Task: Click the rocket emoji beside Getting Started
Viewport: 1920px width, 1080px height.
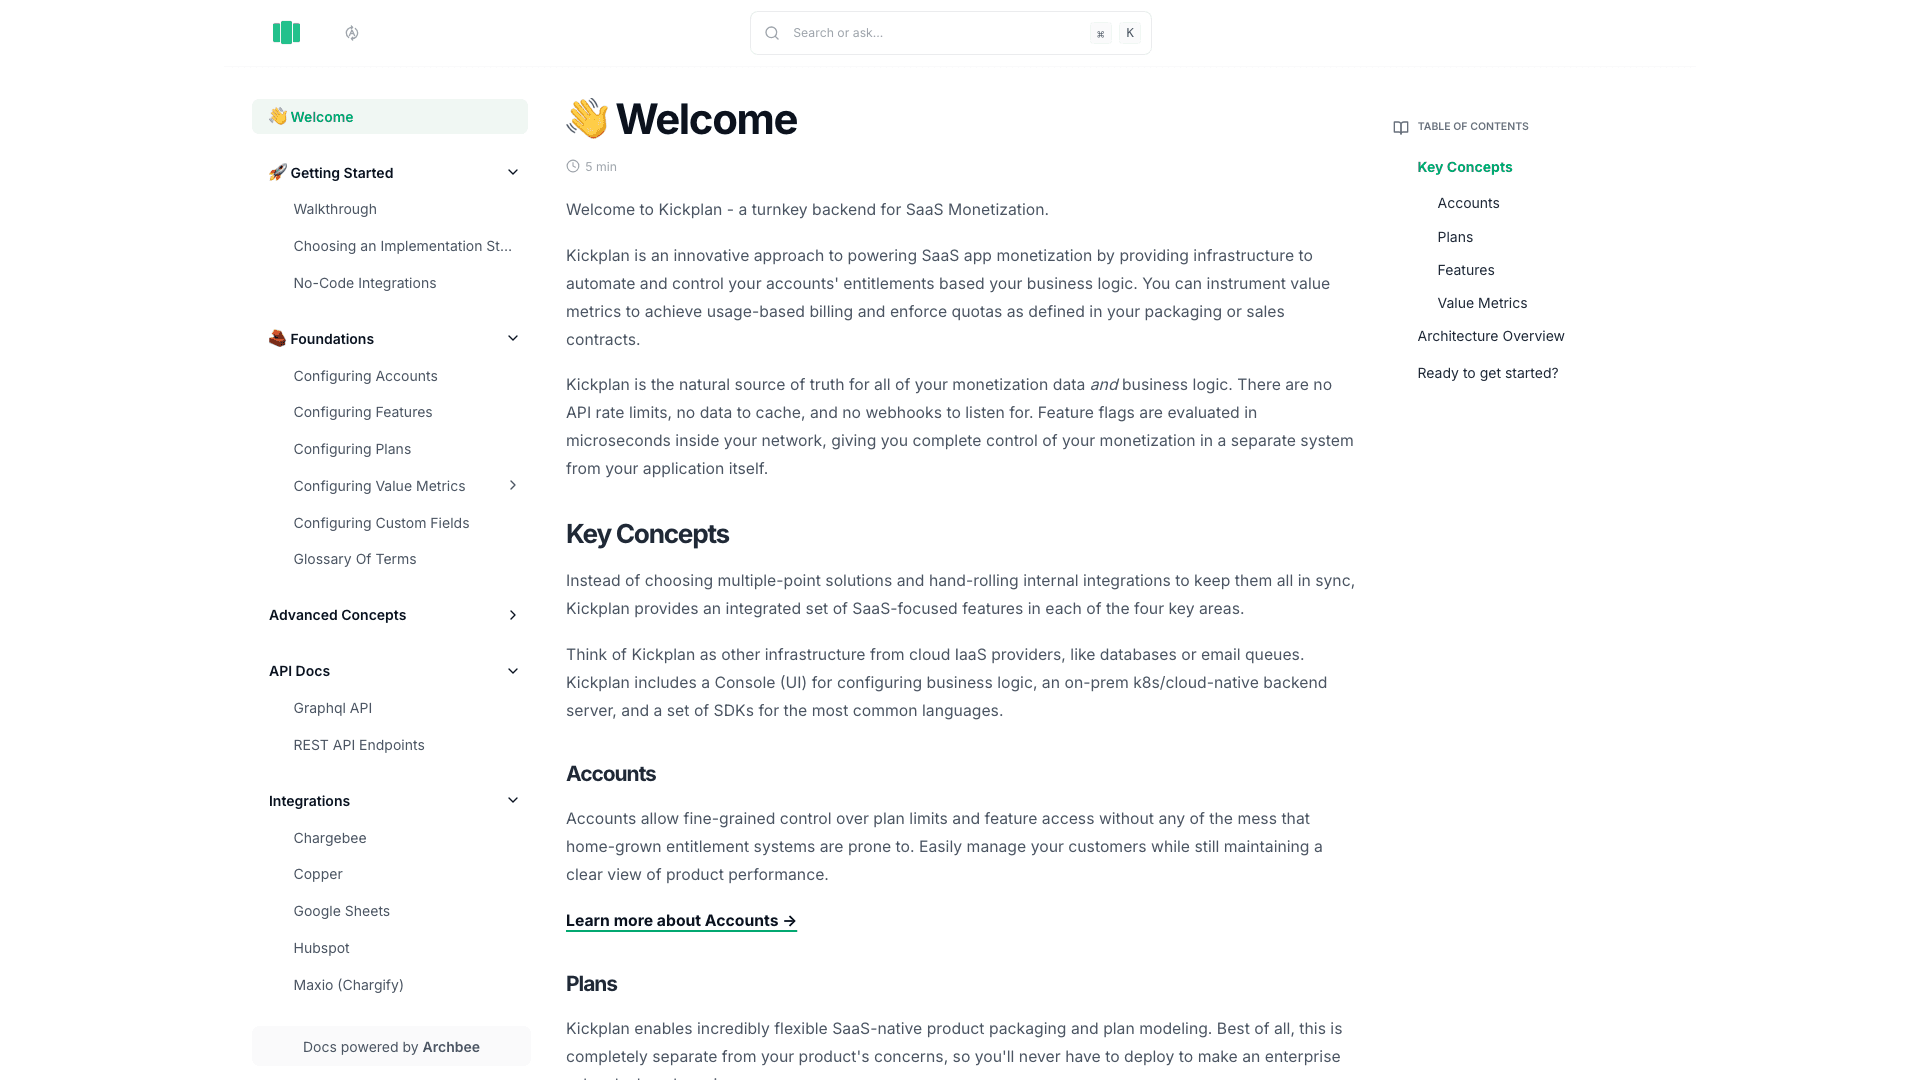Action: coord(277,172)
